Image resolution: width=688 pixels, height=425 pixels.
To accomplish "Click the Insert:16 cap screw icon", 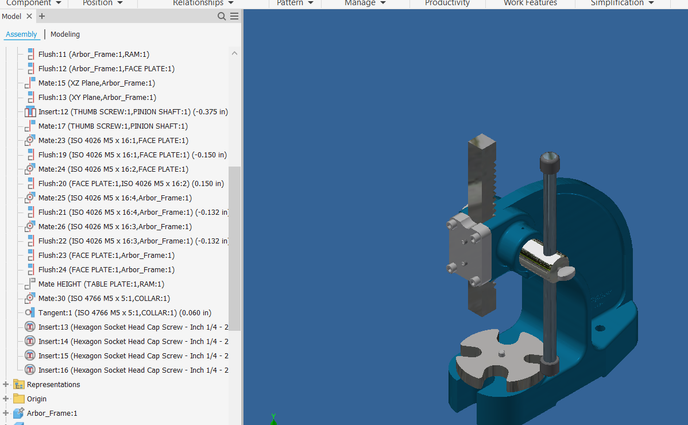I will [30, 370].
